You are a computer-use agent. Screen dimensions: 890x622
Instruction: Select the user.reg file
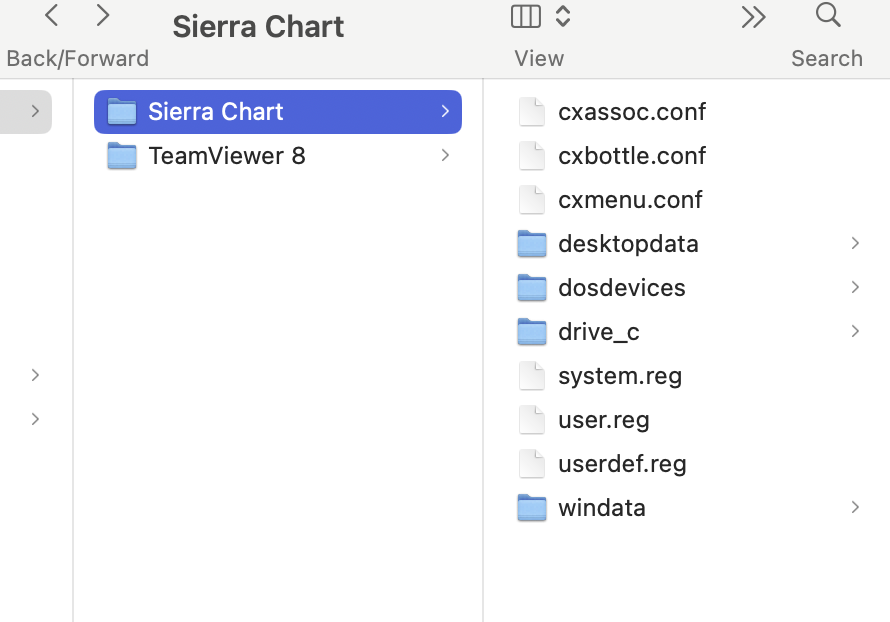point(603,419)
